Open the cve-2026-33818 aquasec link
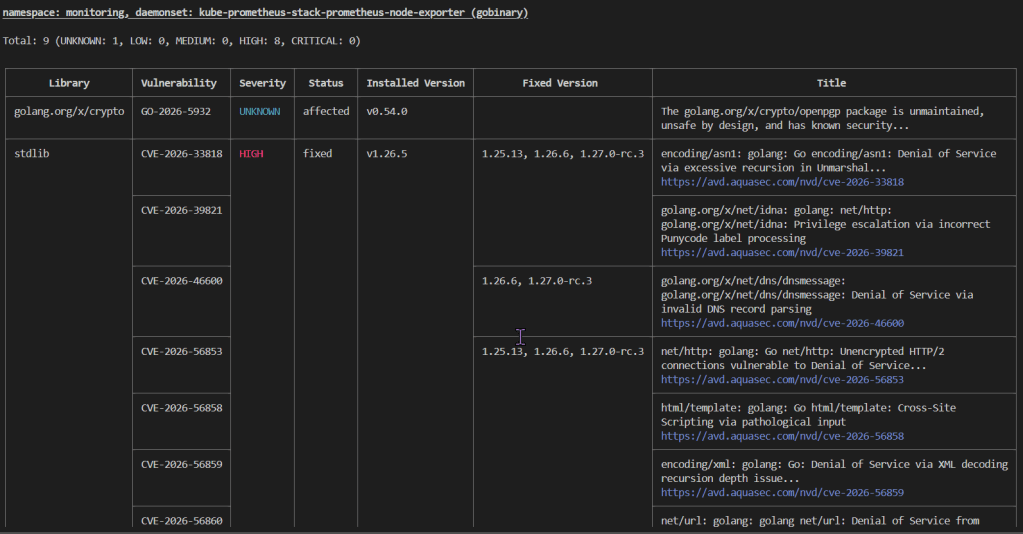1023x534 pixels. pyautogui.click(x=782, y=182)
